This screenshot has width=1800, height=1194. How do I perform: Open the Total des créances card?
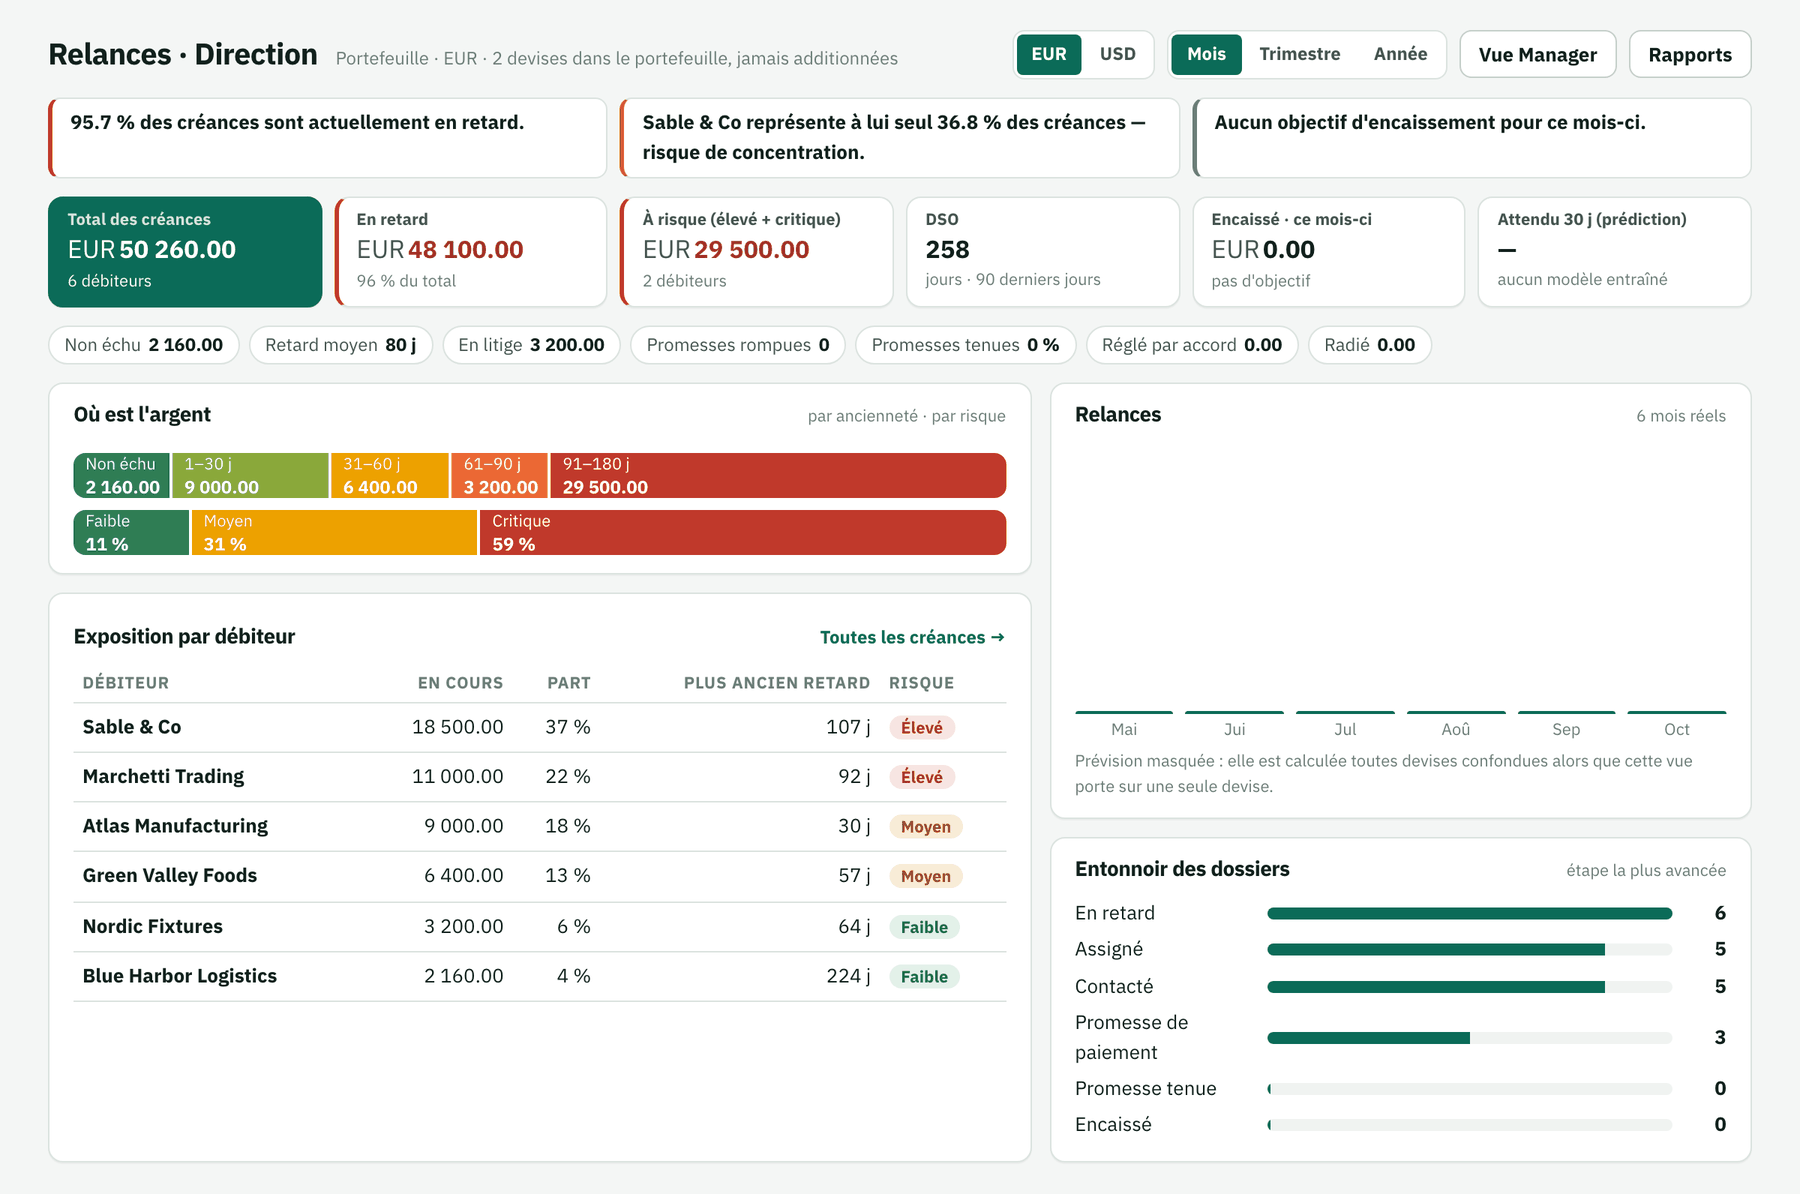tap(185, 251)
